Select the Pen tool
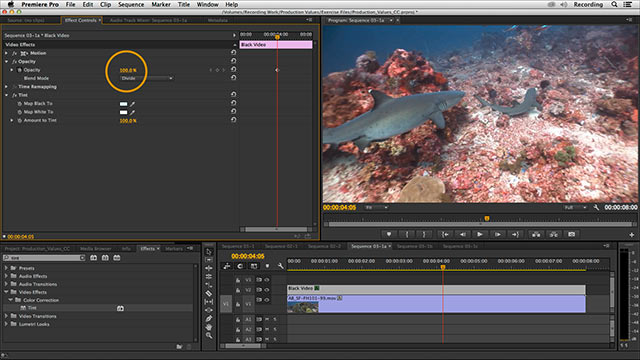The width and height of the screenshot is (640, 360). pos(209,318)
